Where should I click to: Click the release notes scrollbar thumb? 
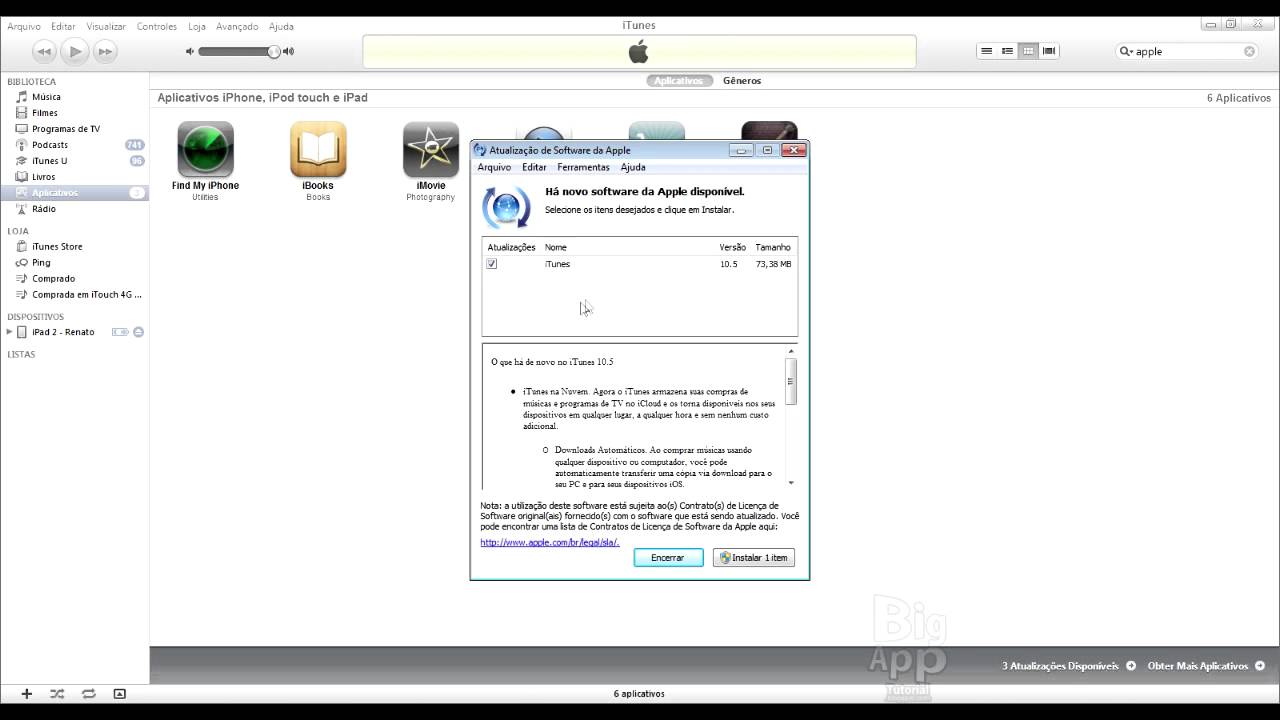tap(791, 381)
